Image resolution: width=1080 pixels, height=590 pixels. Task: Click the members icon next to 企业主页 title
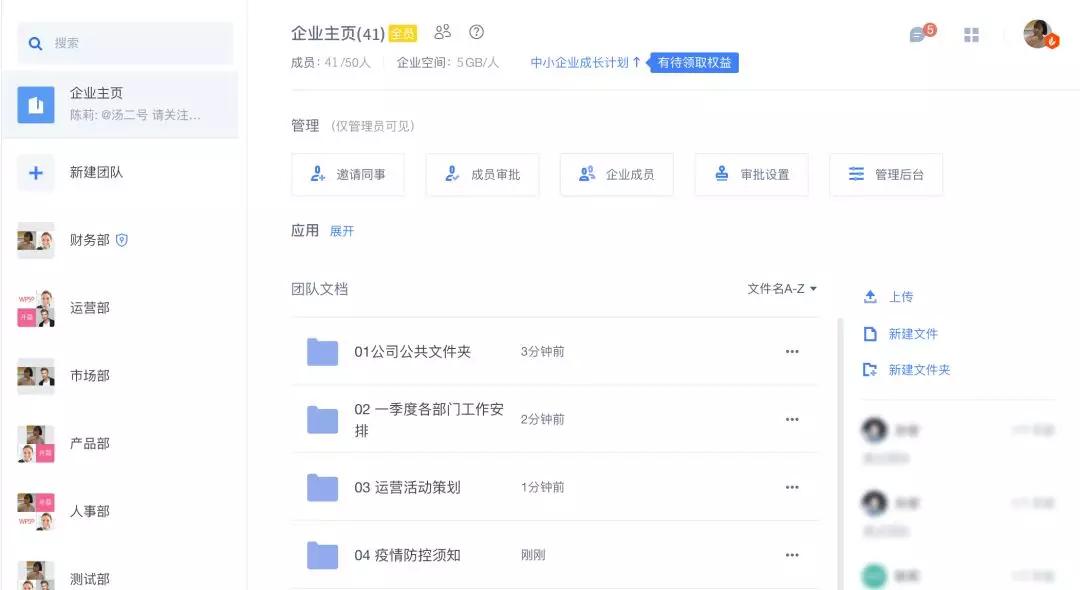click(x=443, y=32)
